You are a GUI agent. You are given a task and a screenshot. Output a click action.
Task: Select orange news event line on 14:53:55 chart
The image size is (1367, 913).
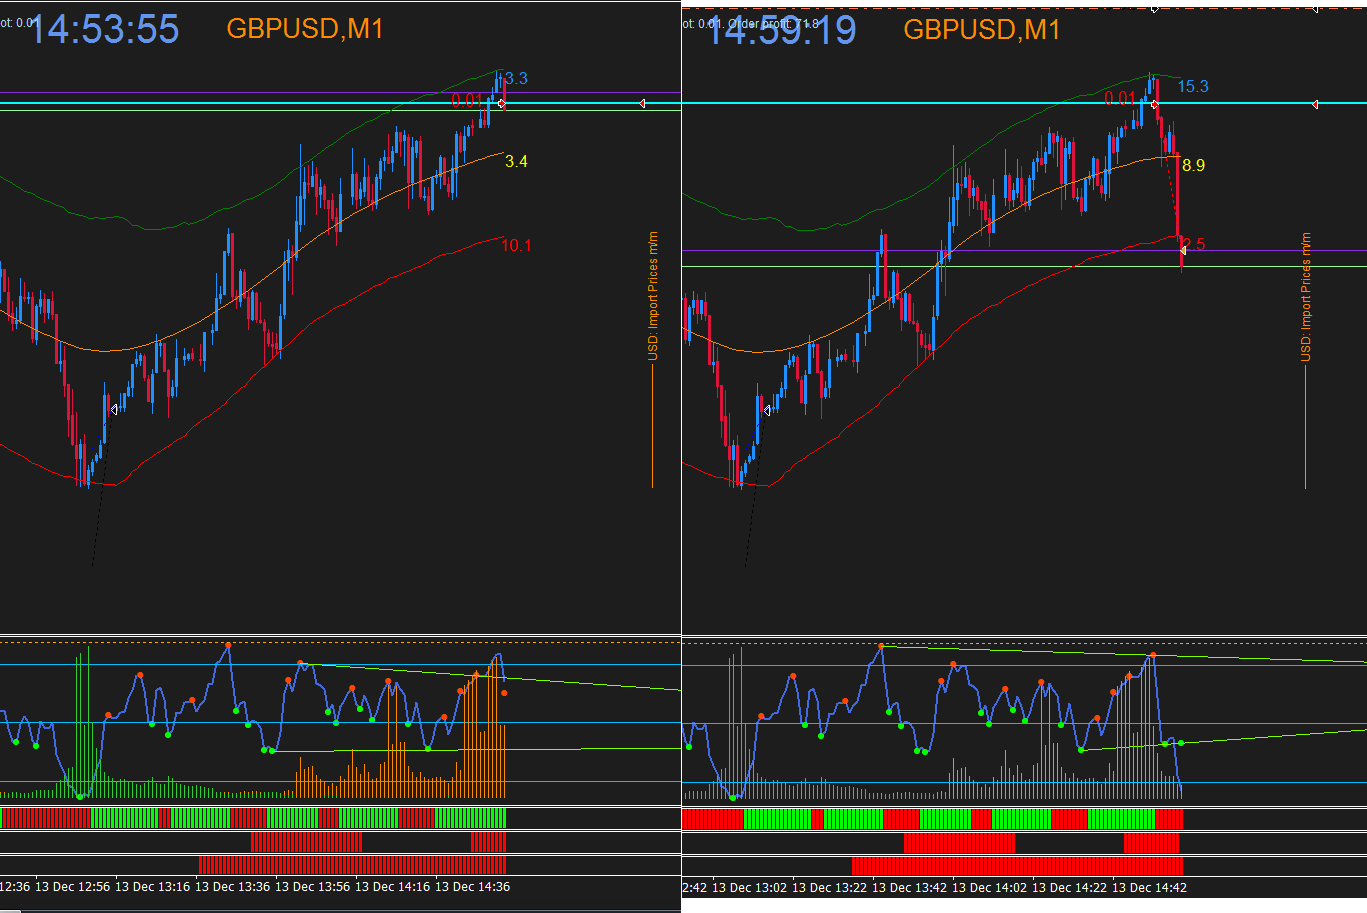(653, 427)
